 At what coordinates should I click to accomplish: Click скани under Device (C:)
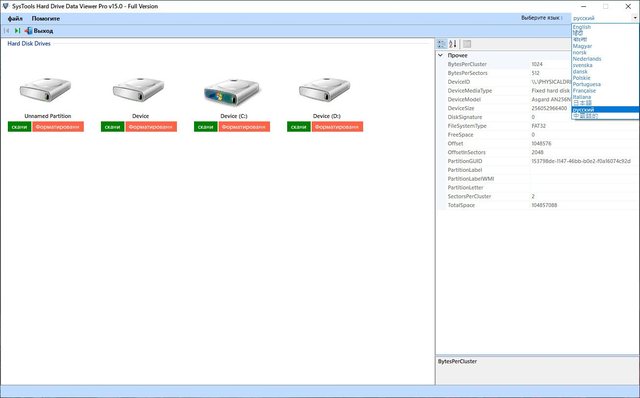click(x=205, y=127)
